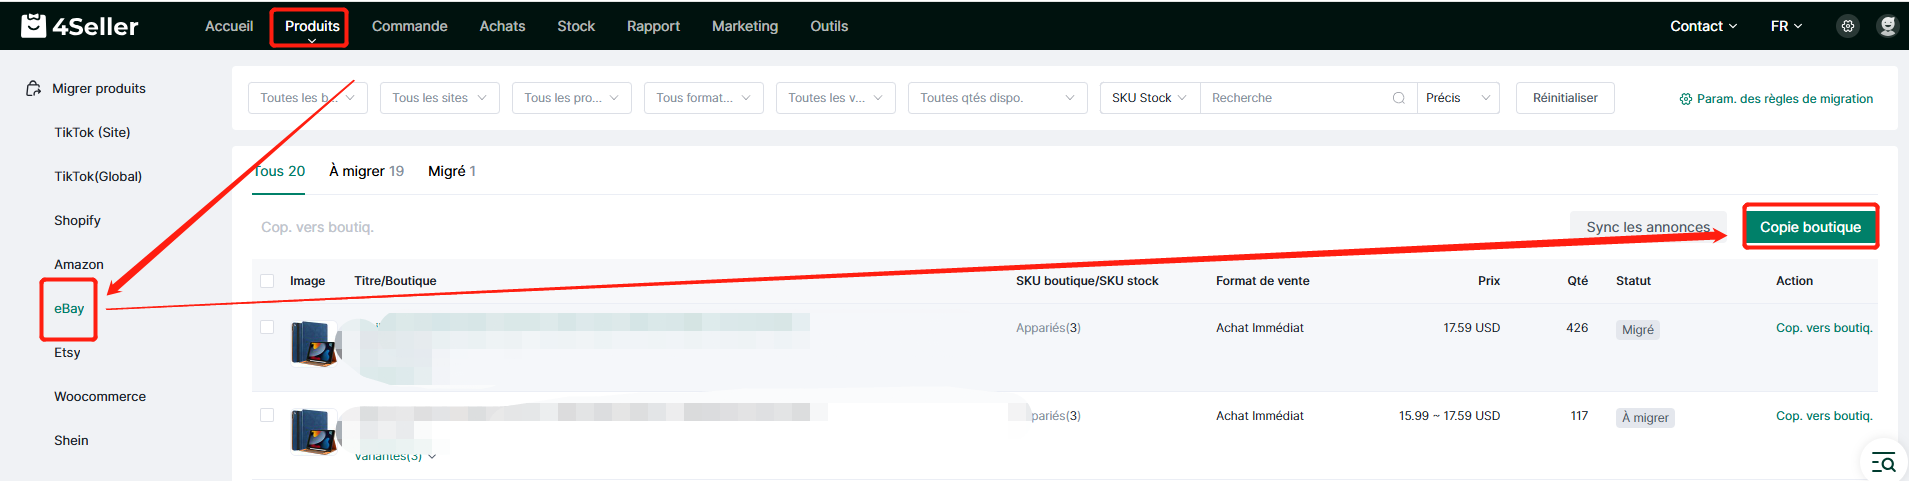Switch to the Tous 20 tab

tap(279, 171)
